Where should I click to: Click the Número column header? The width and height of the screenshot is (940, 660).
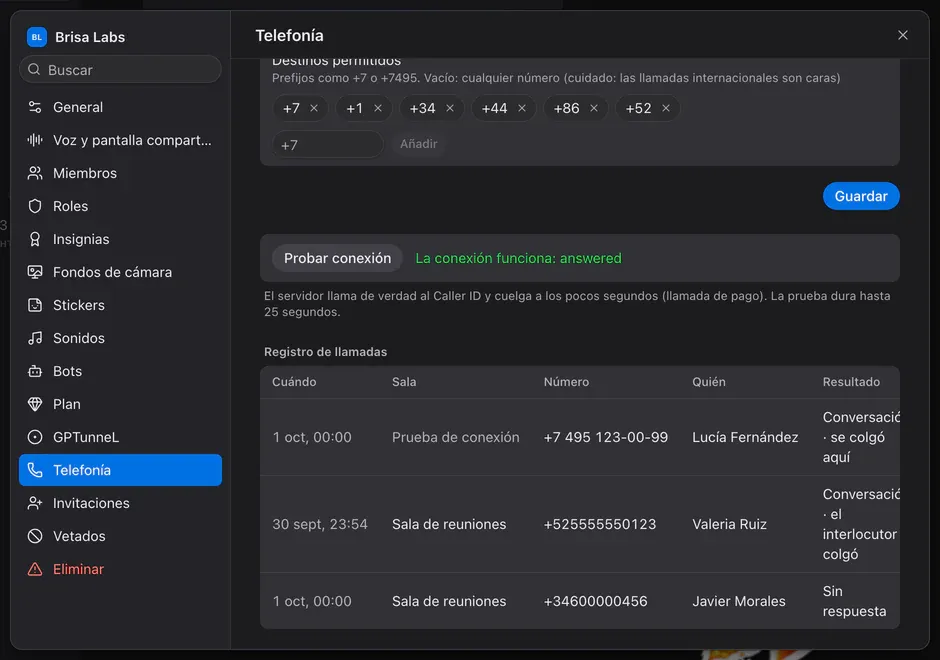(x=566, y=382)
